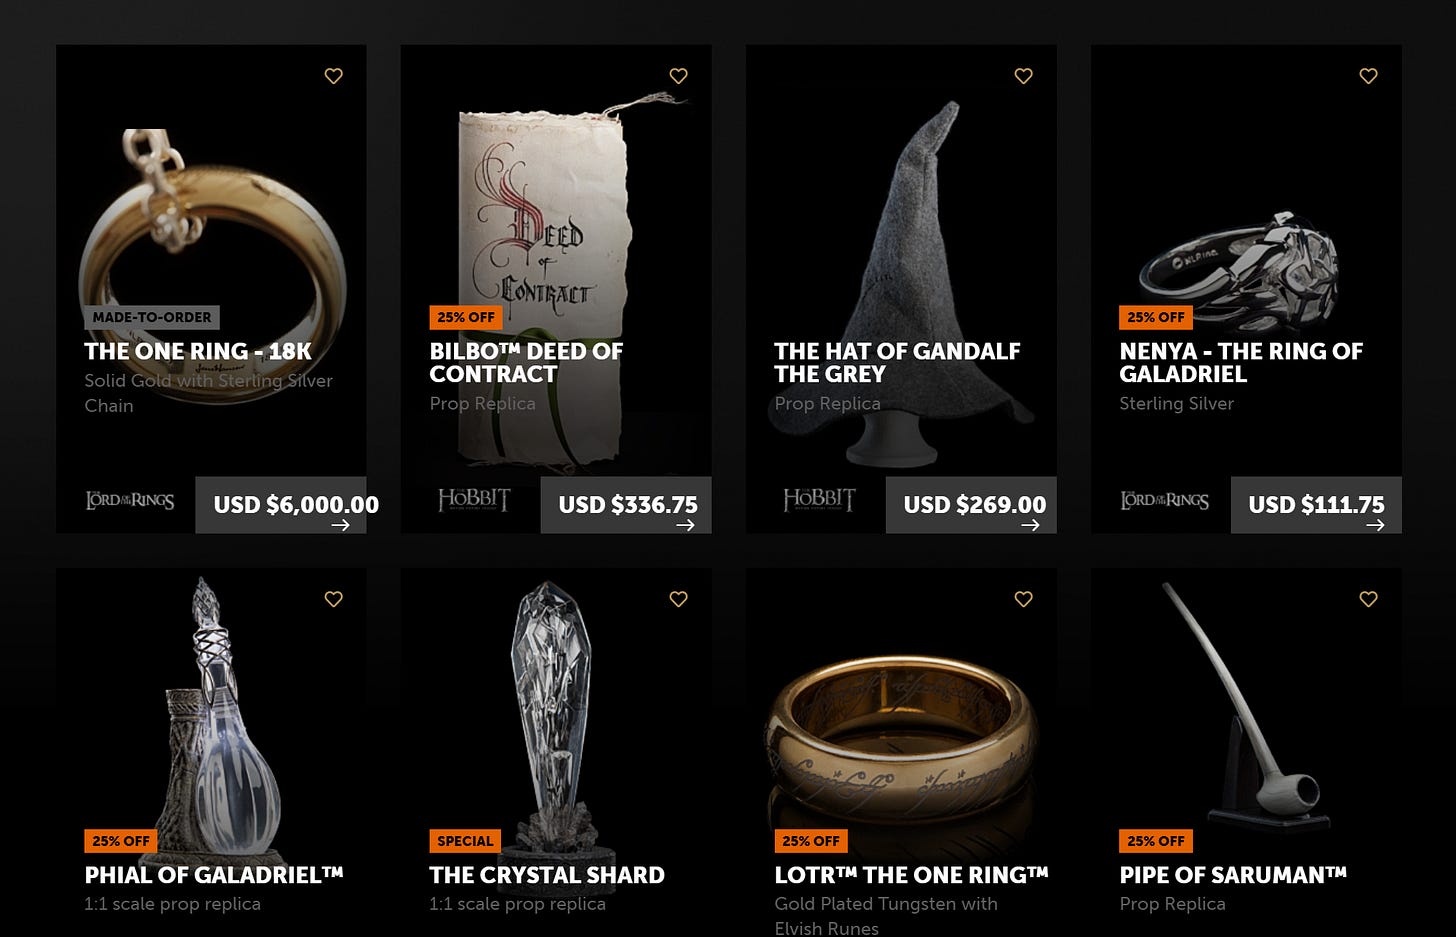Click the MADE-TO-ORDER badge on One Ring
This screenshot has width=1456, height=937.
point(152,317)
